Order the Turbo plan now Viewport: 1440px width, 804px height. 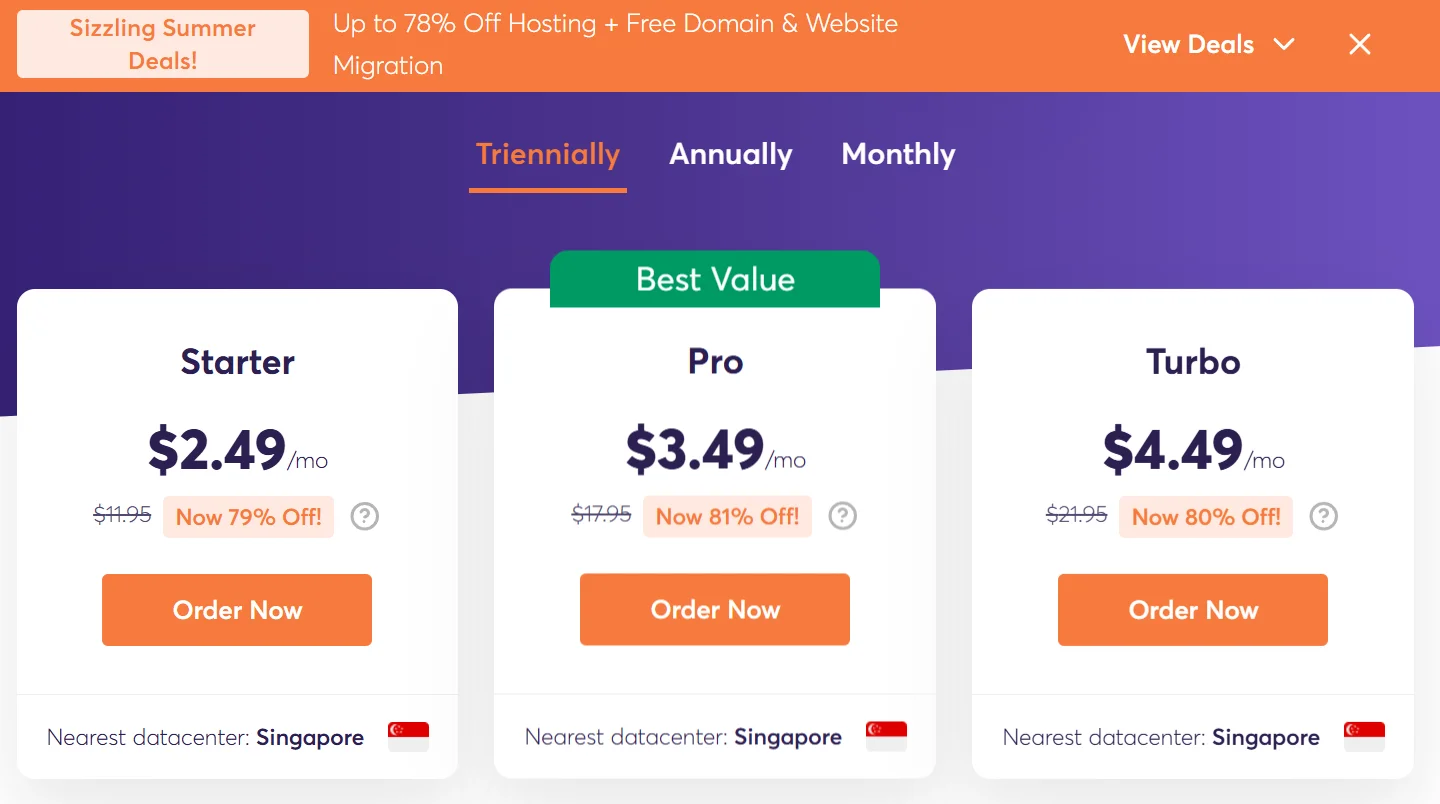pos(1193,610)
